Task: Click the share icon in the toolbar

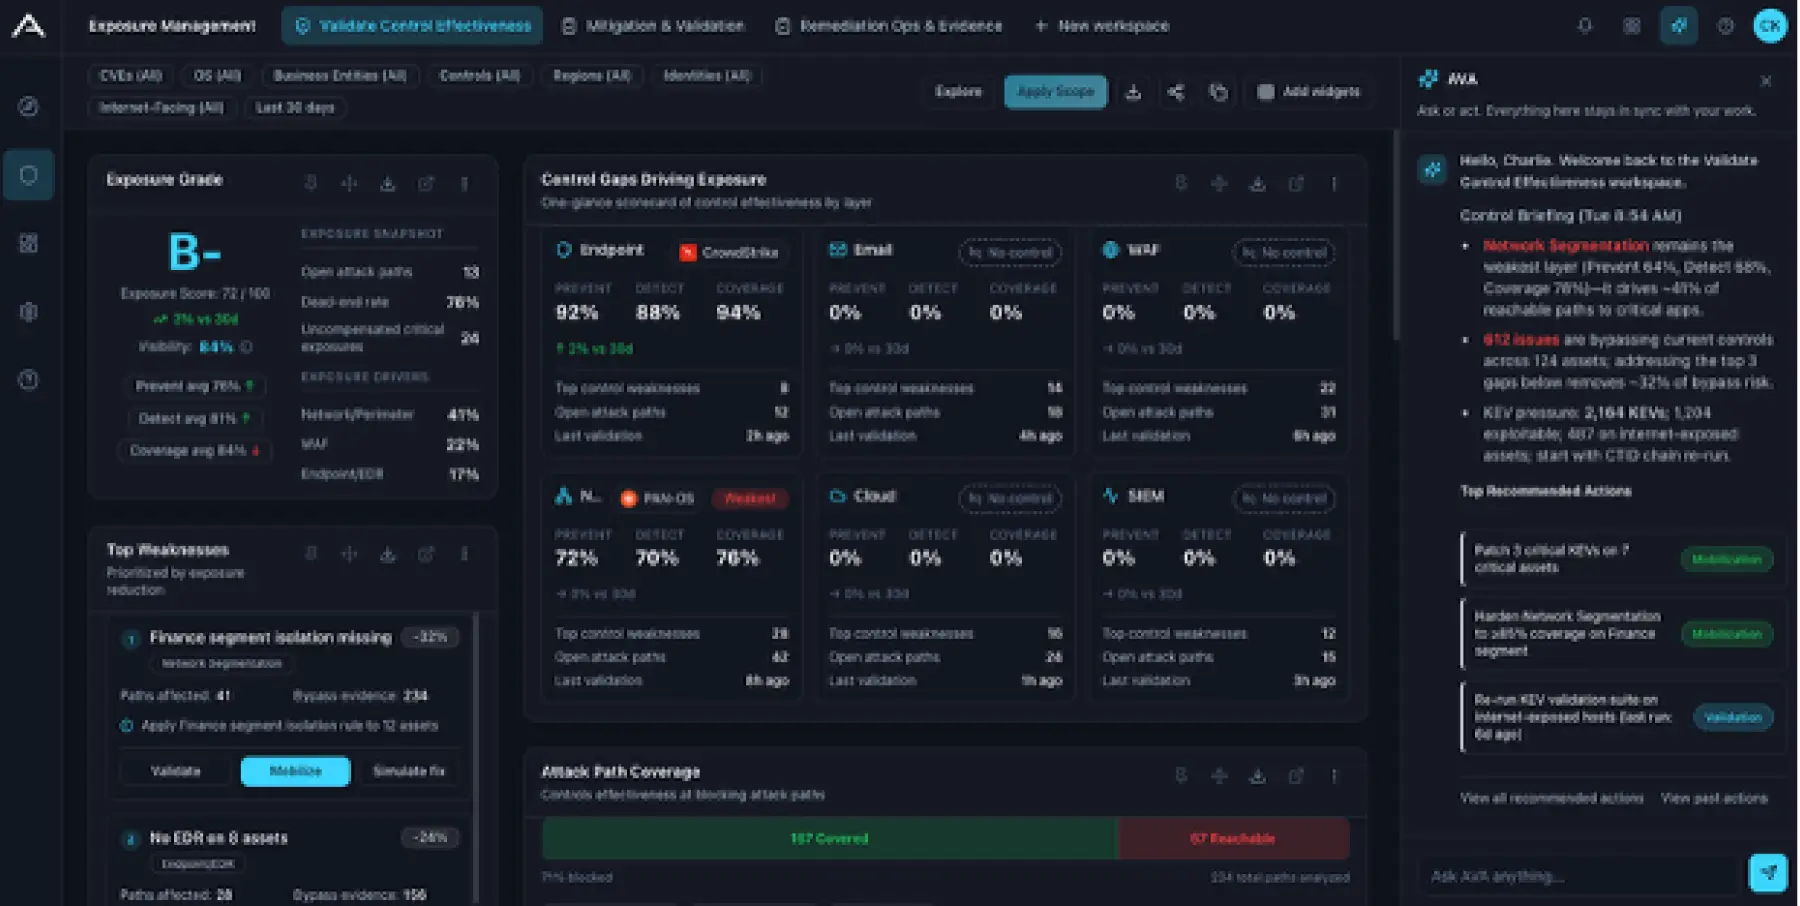Action: click(1176, 92)
